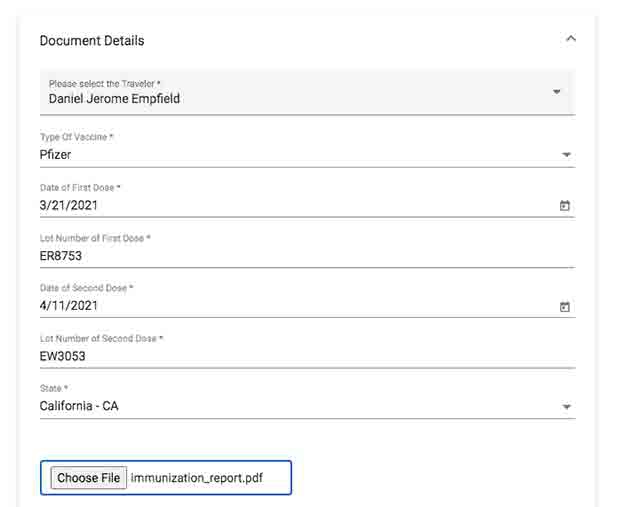Click the 'Type Of Vaccine' label
Screen dimensions: 620x507
pos(77,137)
